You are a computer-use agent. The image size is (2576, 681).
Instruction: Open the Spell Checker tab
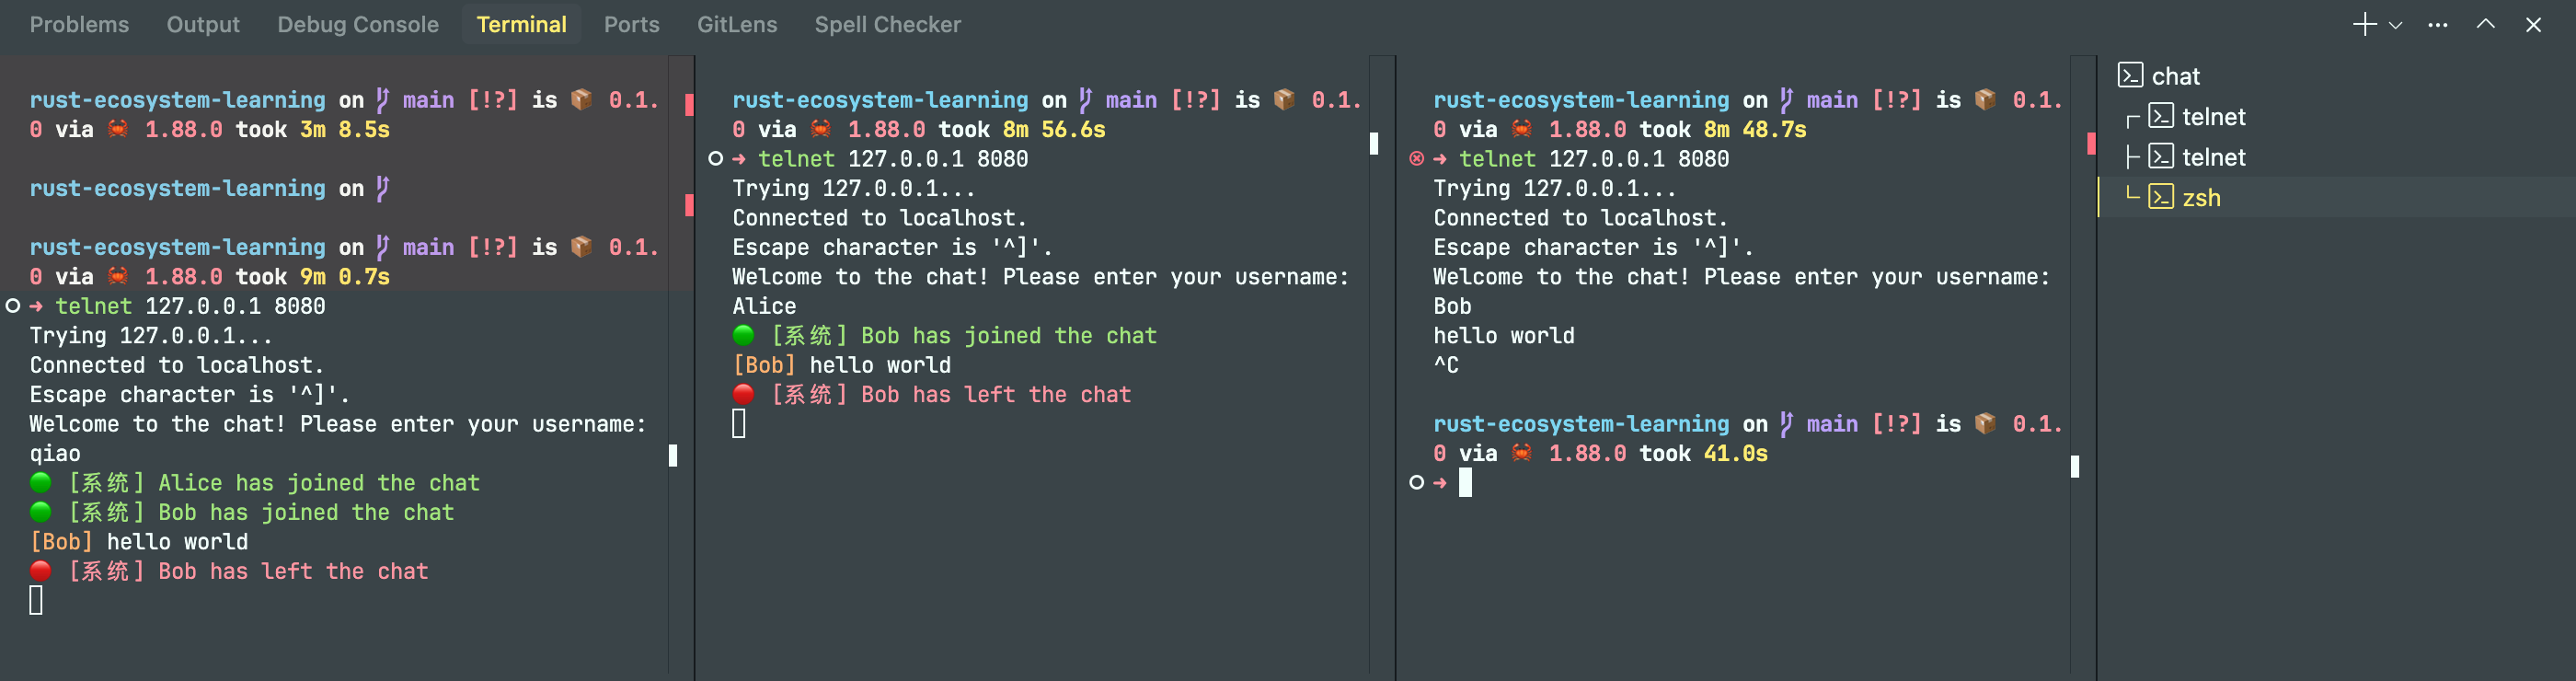click(x=887, y=24)
